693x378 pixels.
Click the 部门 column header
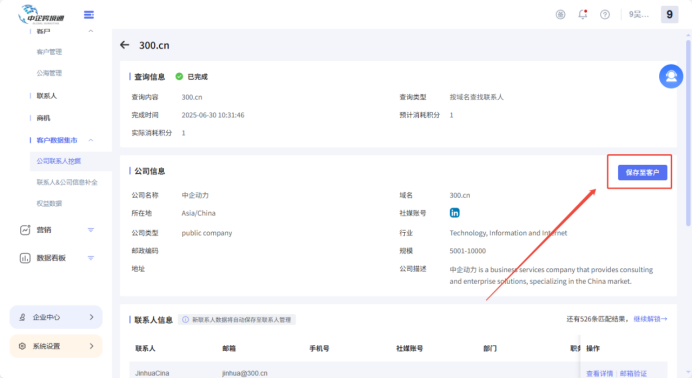point(490,348)
